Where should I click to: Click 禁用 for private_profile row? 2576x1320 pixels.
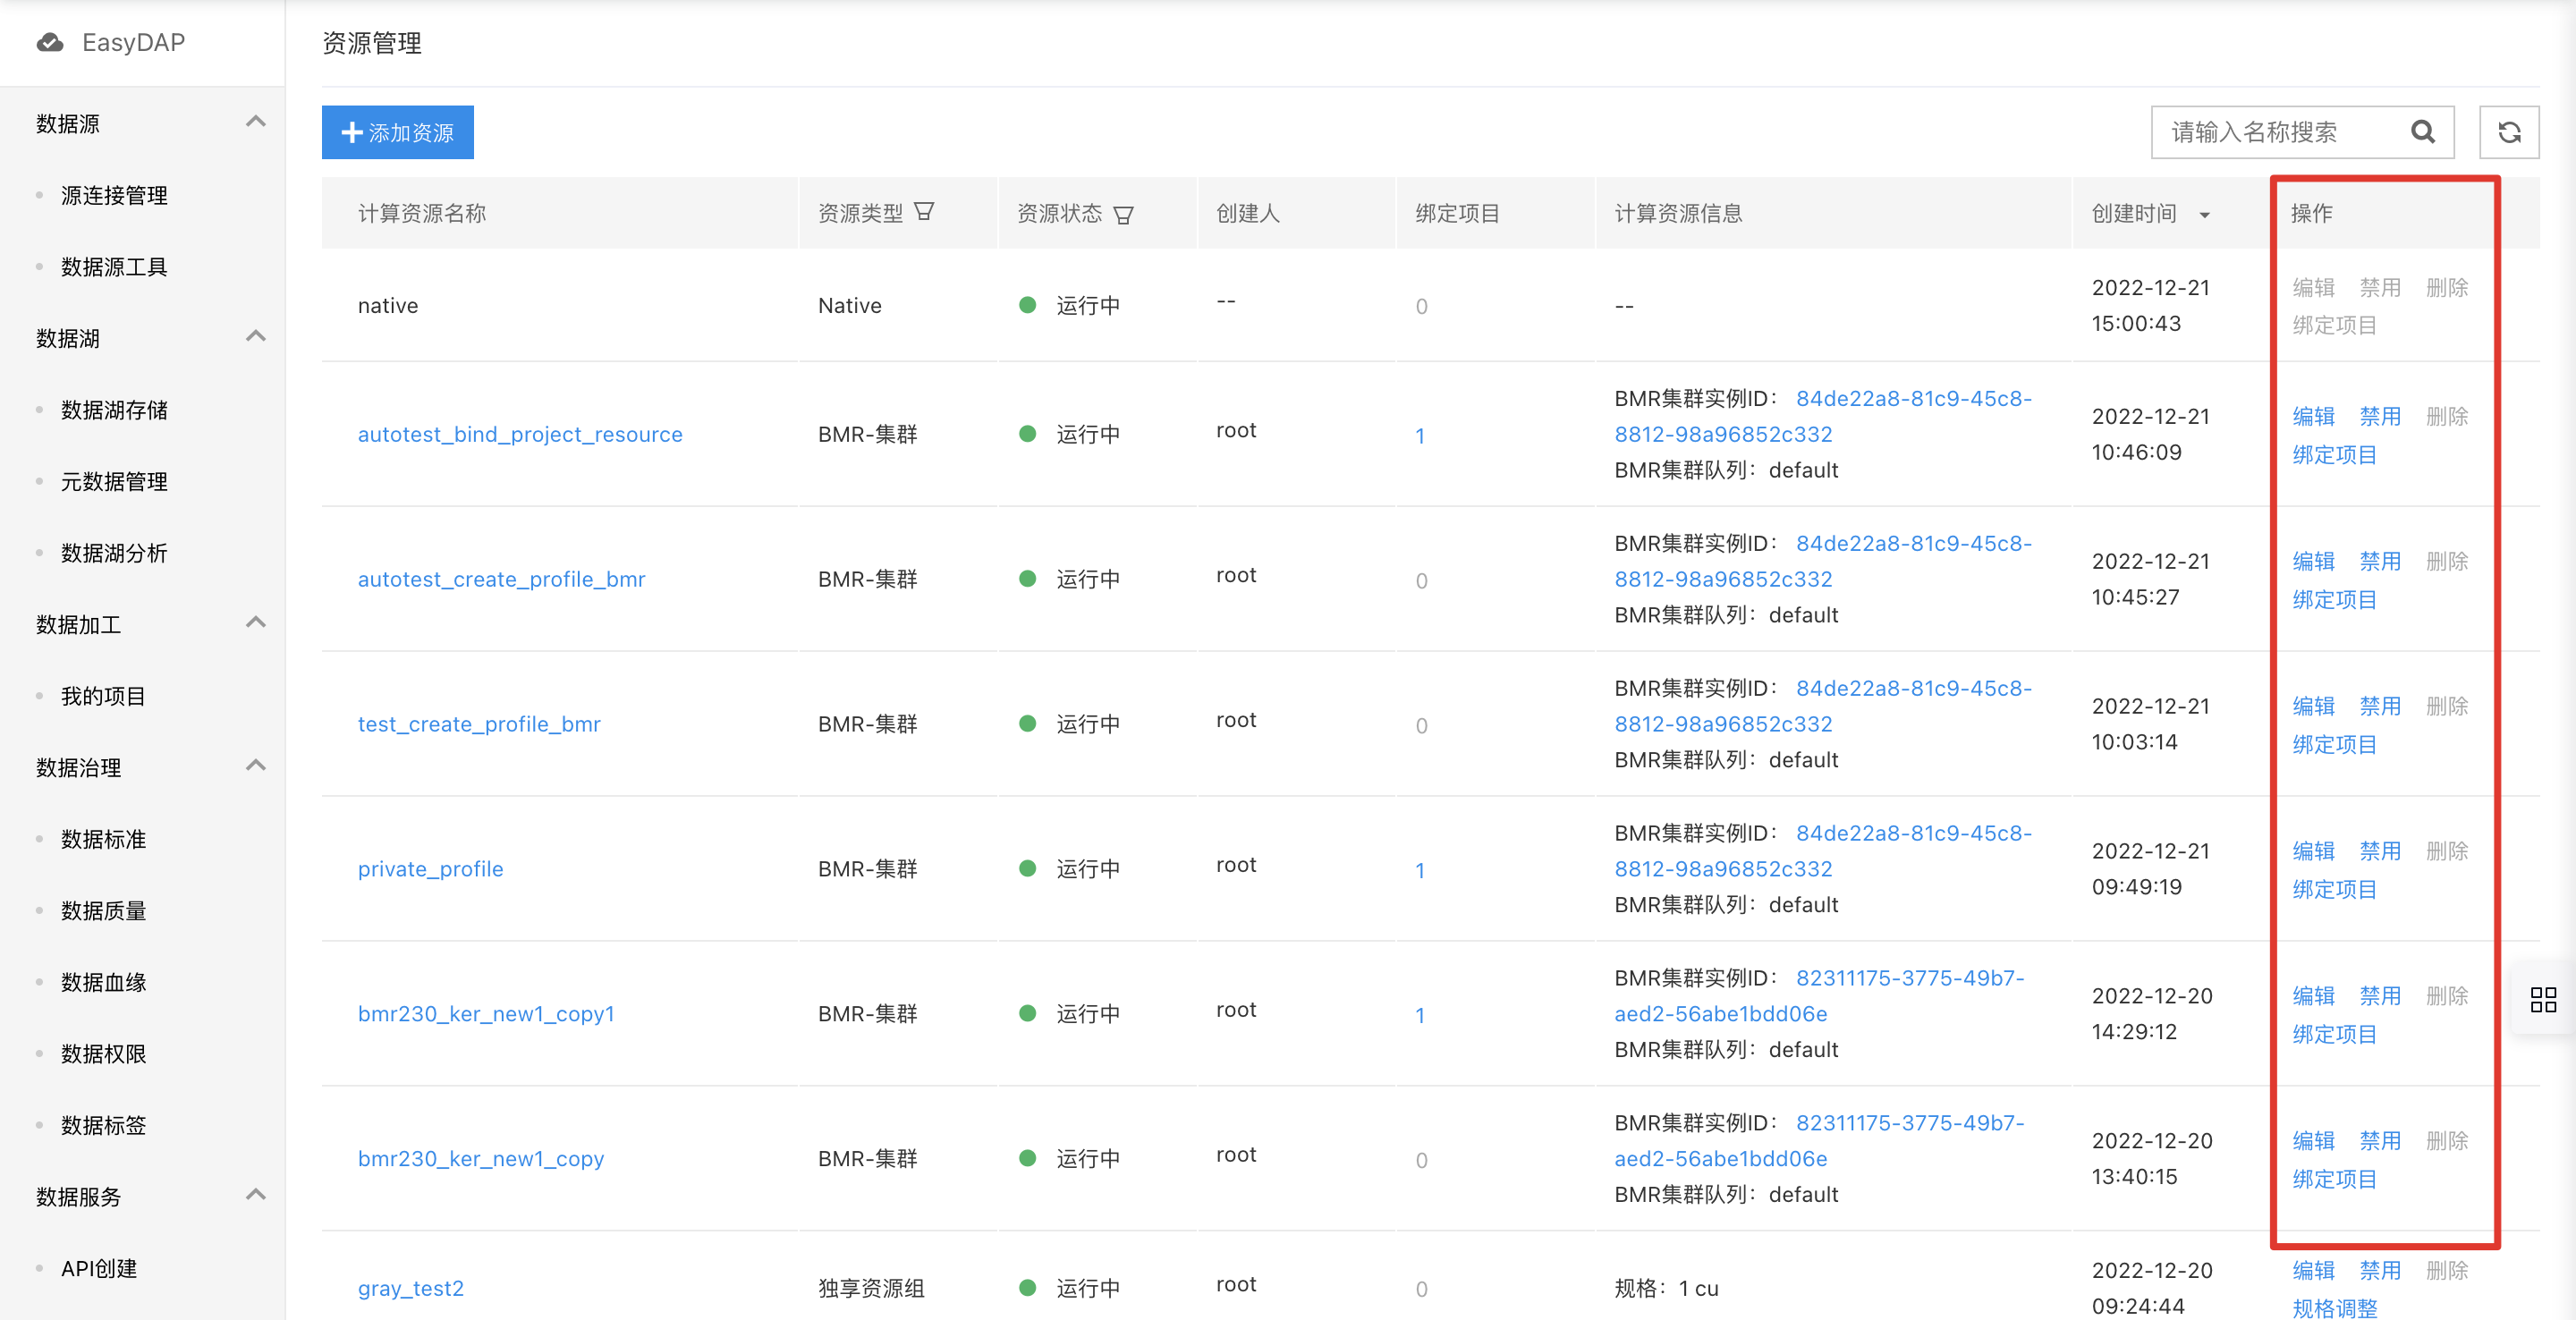coord(2380,851)
